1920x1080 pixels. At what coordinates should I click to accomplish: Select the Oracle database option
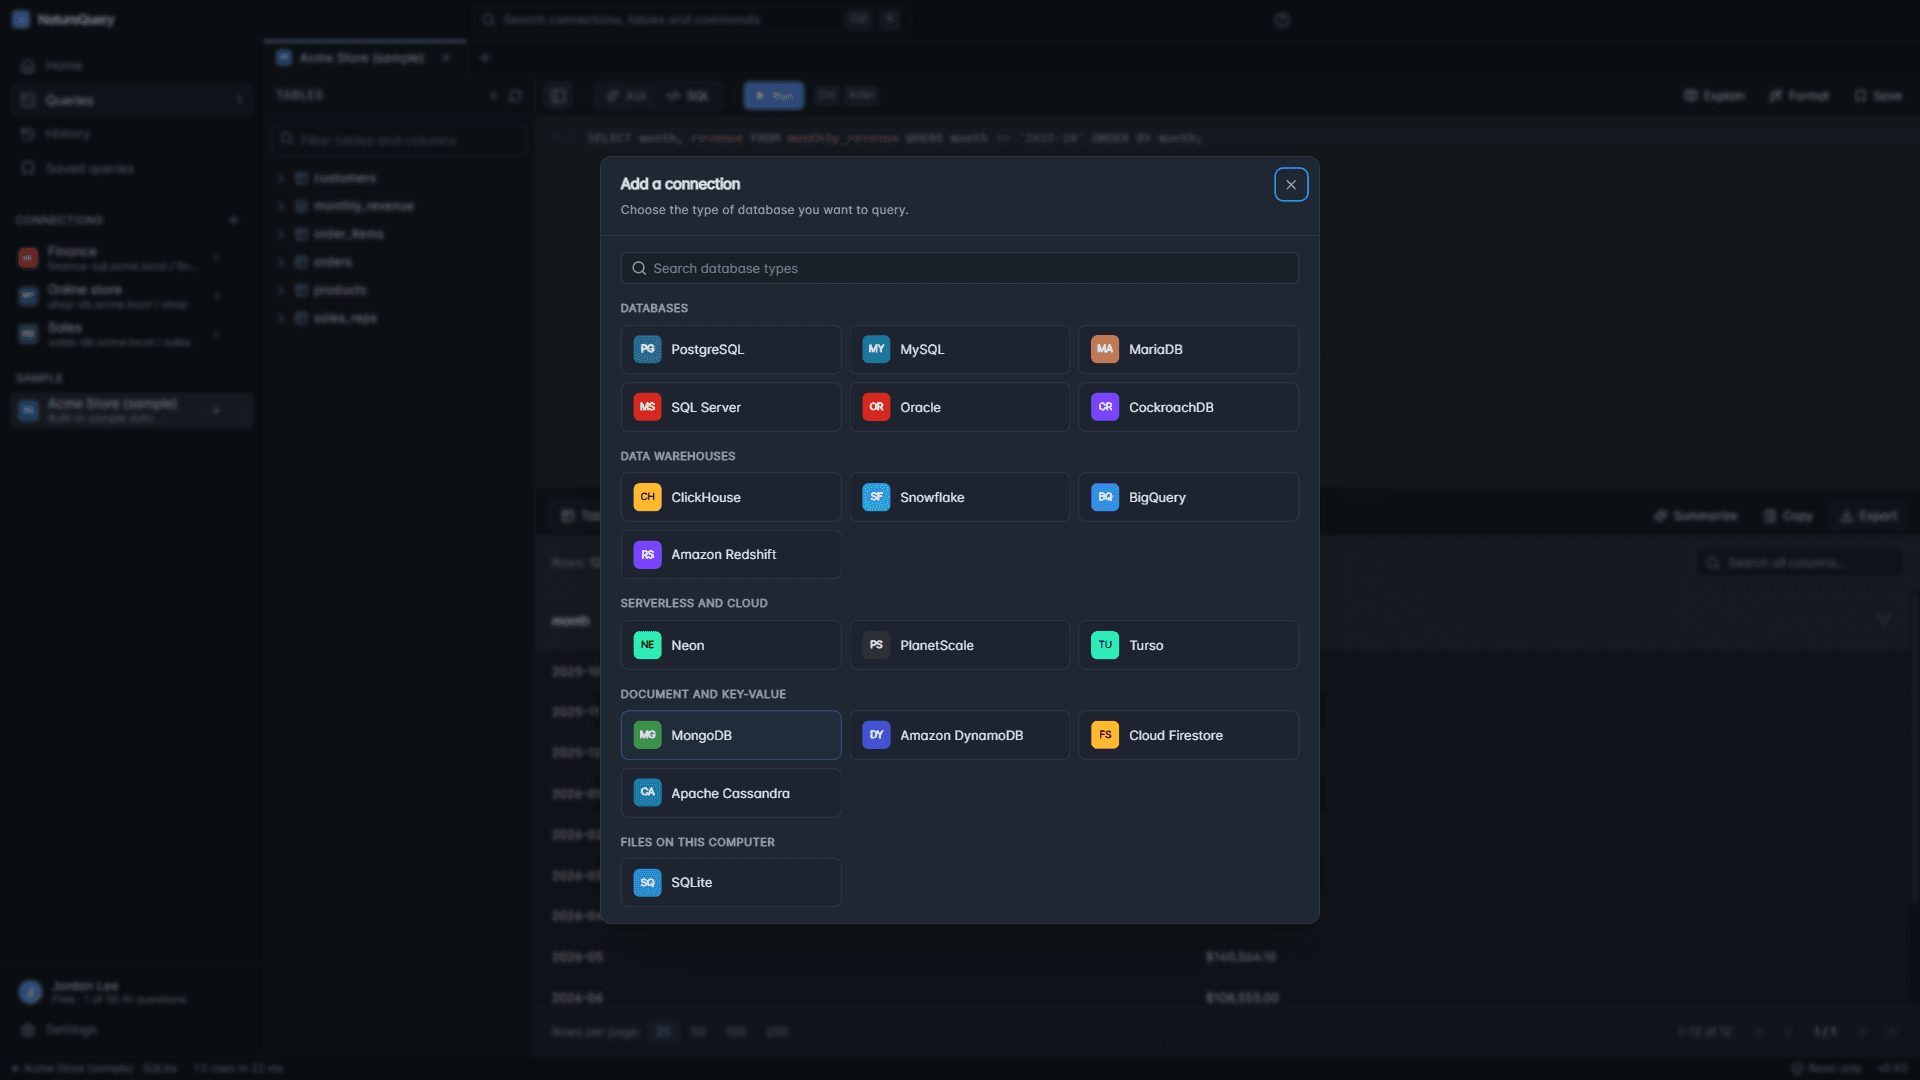click(959, 407)
